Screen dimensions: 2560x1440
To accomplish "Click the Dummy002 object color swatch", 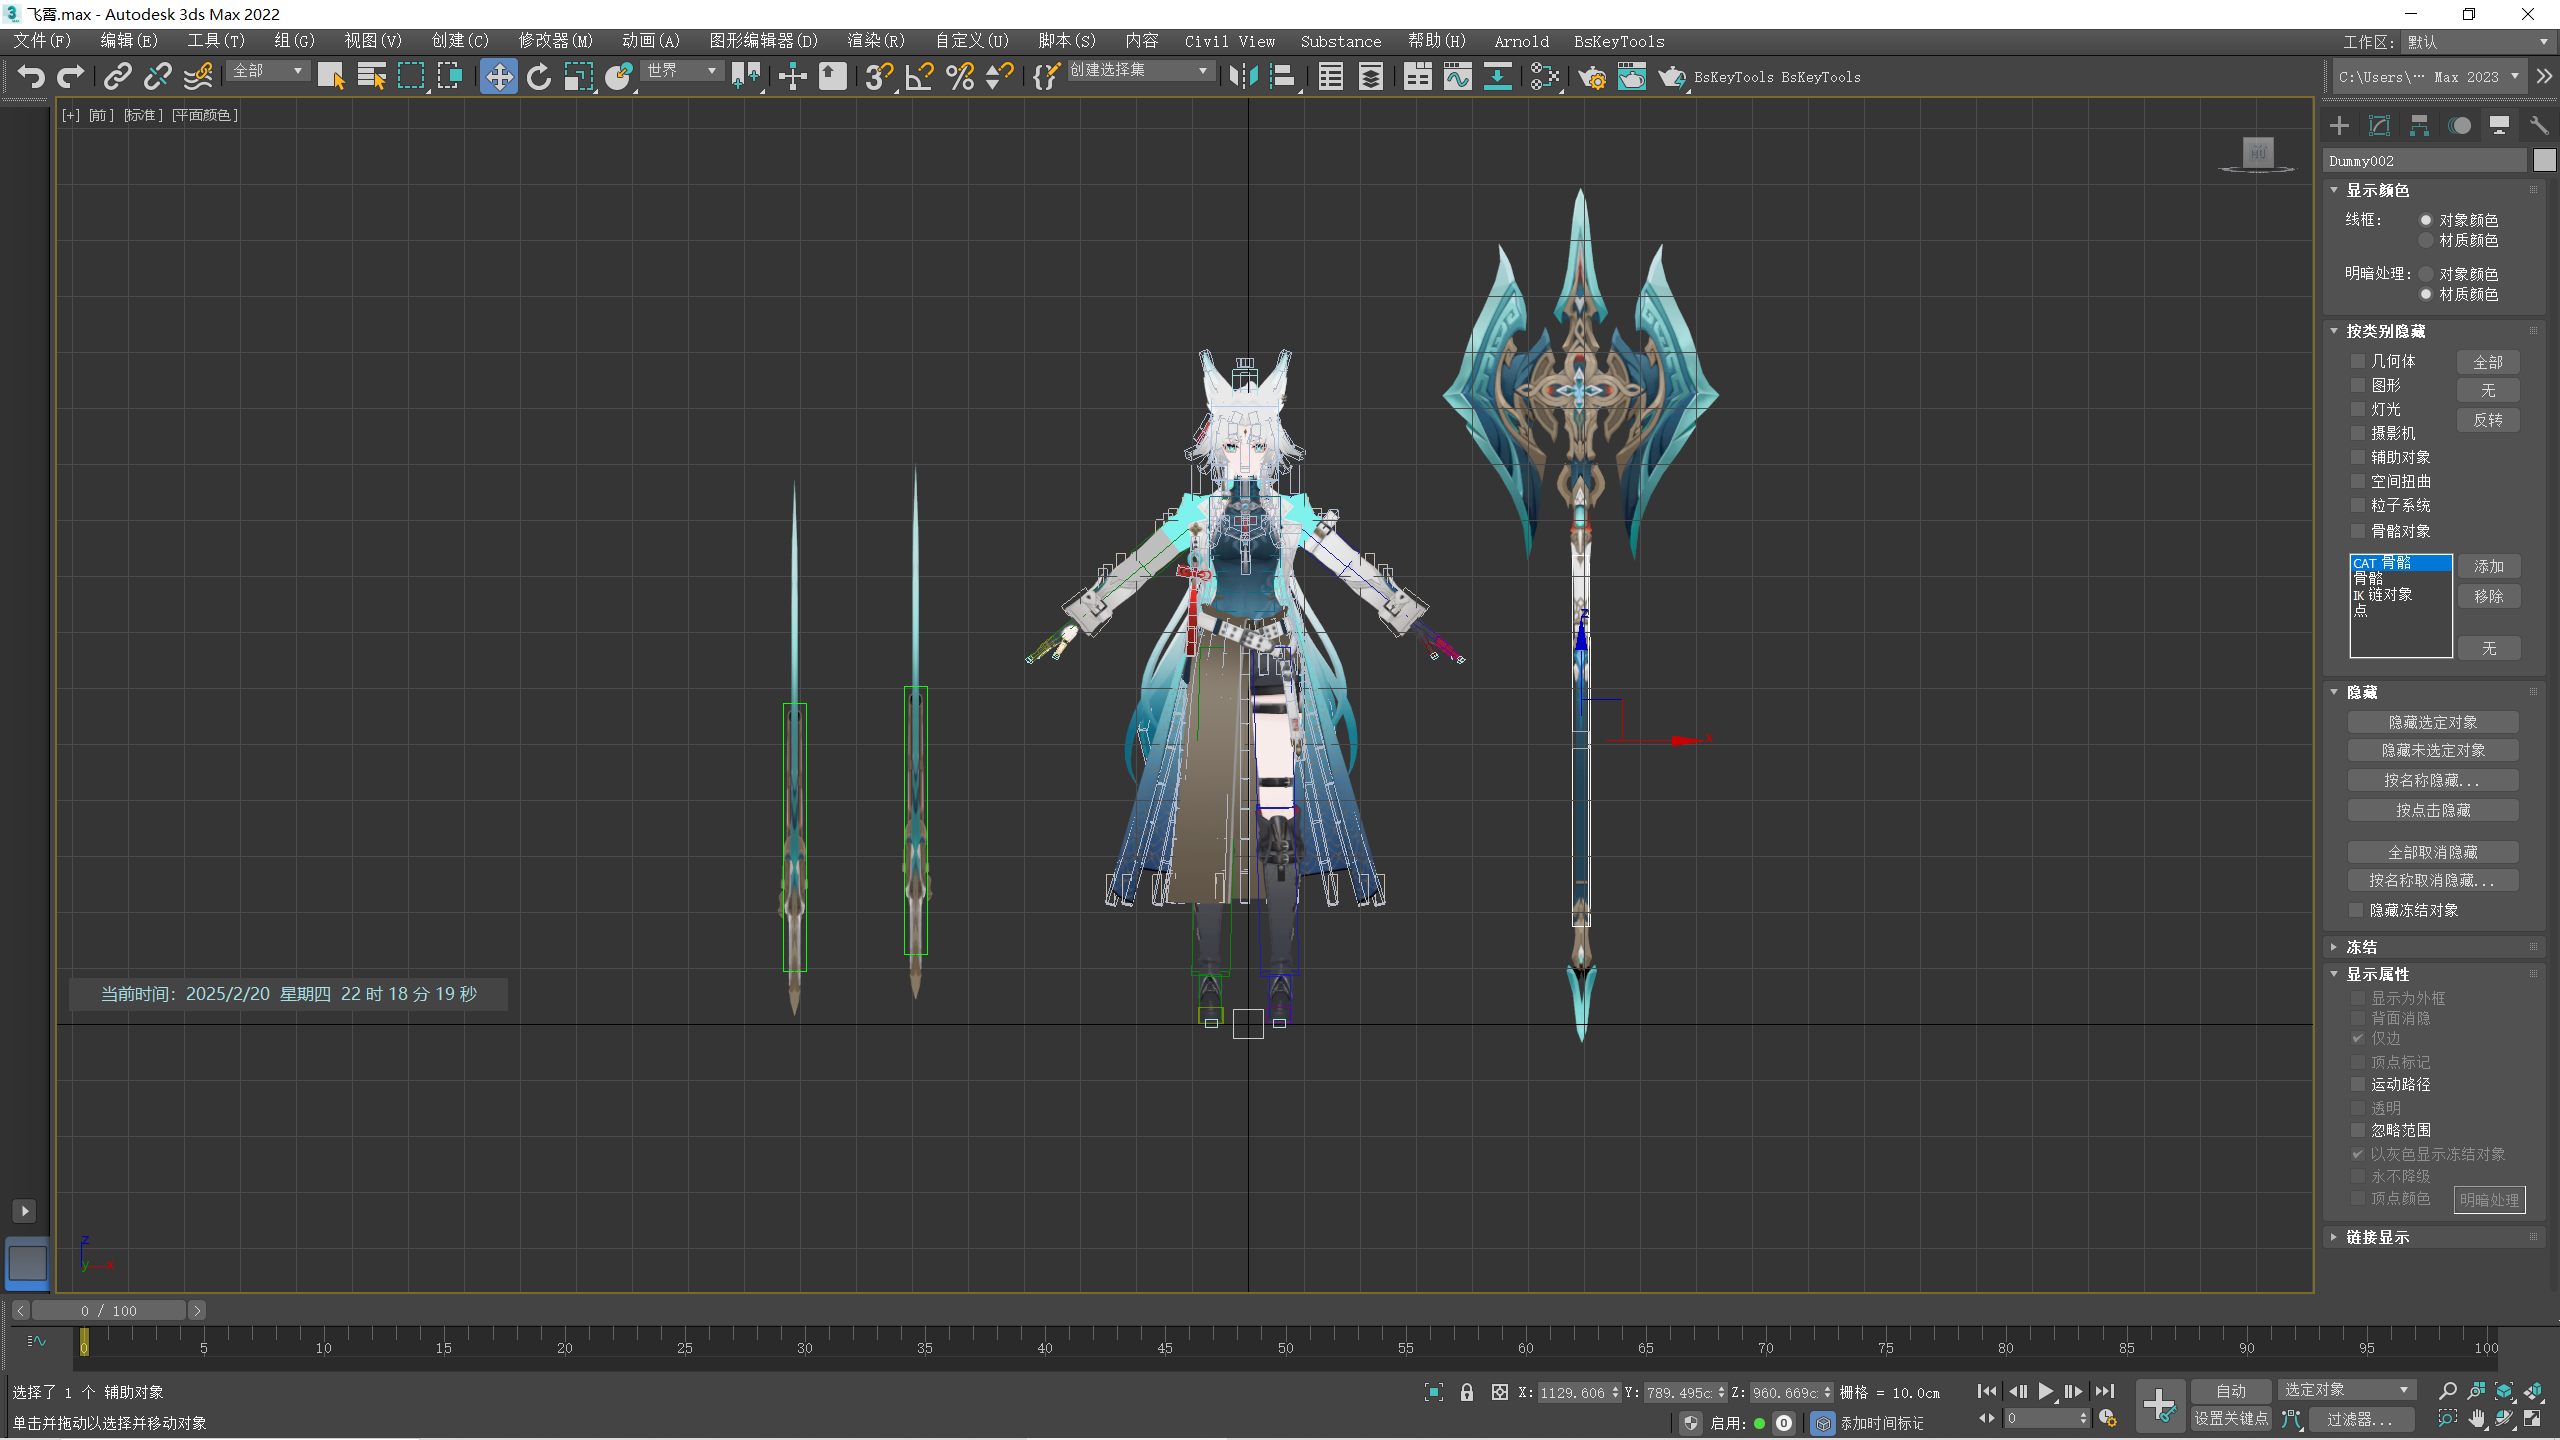I will pyautogui.click(x=2545, y=160).
